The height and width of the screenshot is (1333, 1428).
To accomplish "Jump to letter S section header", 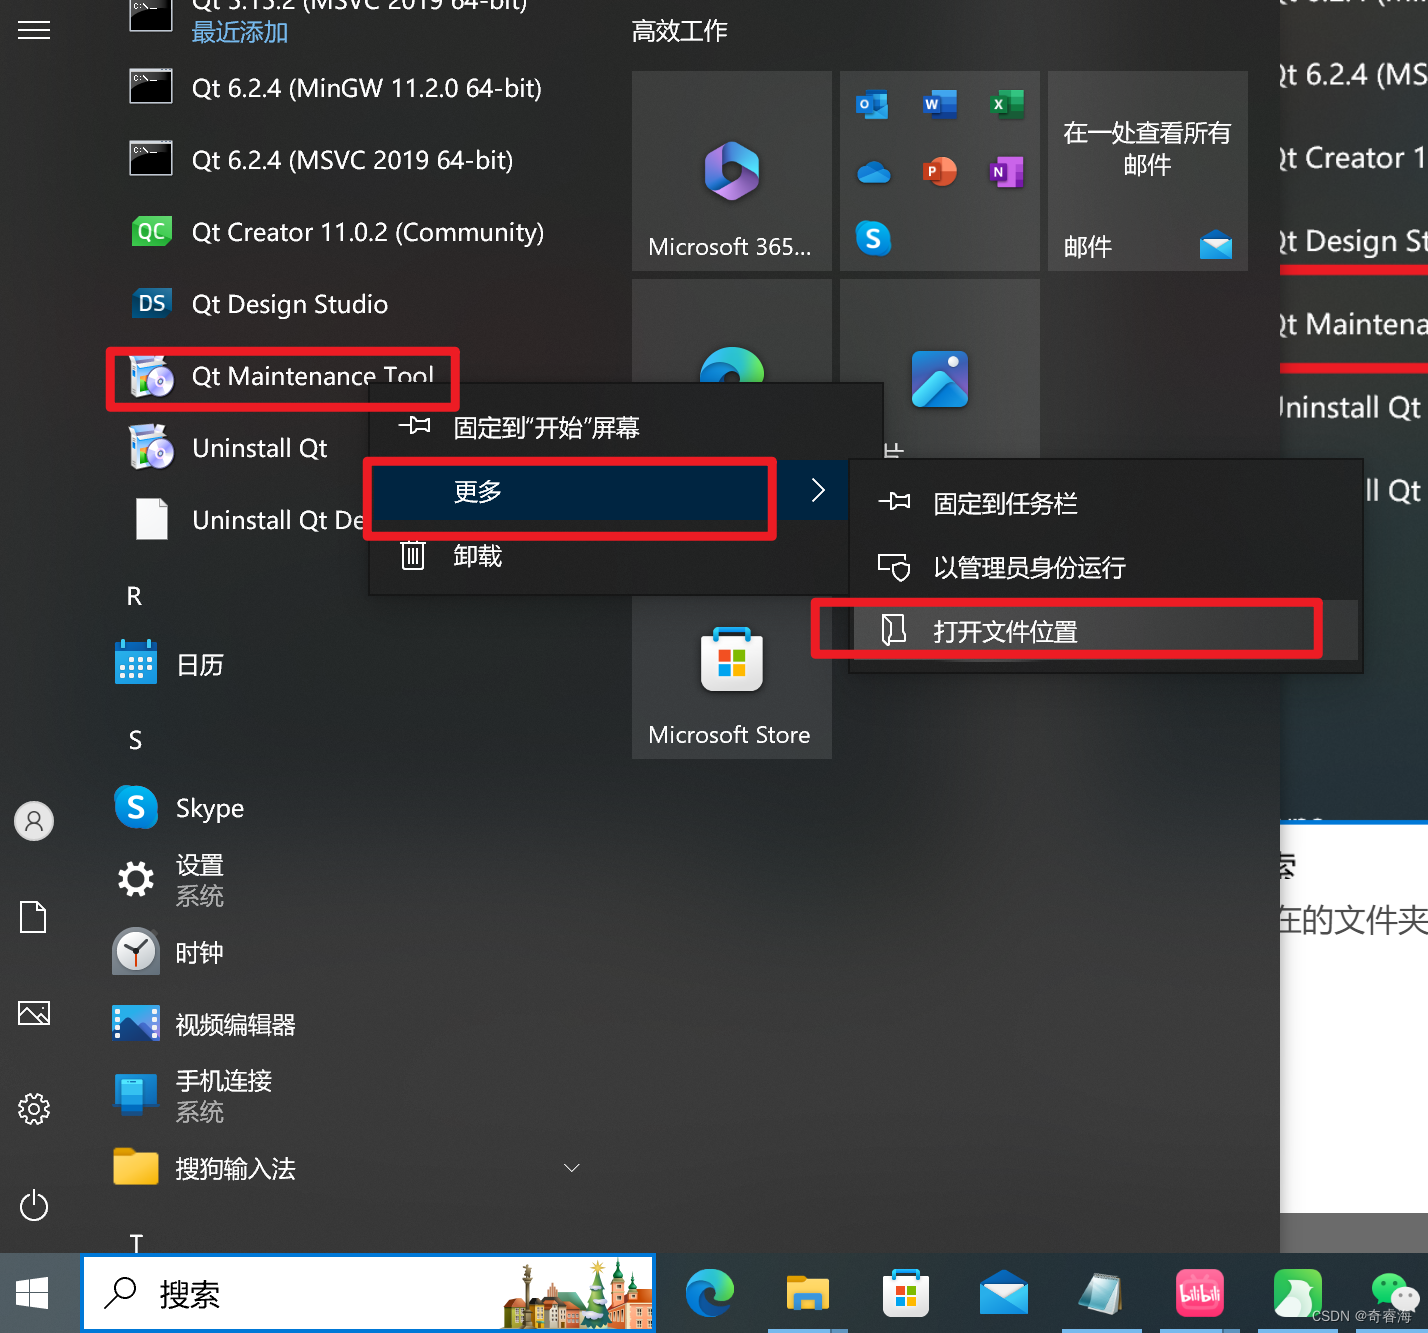I will (135, 740).
